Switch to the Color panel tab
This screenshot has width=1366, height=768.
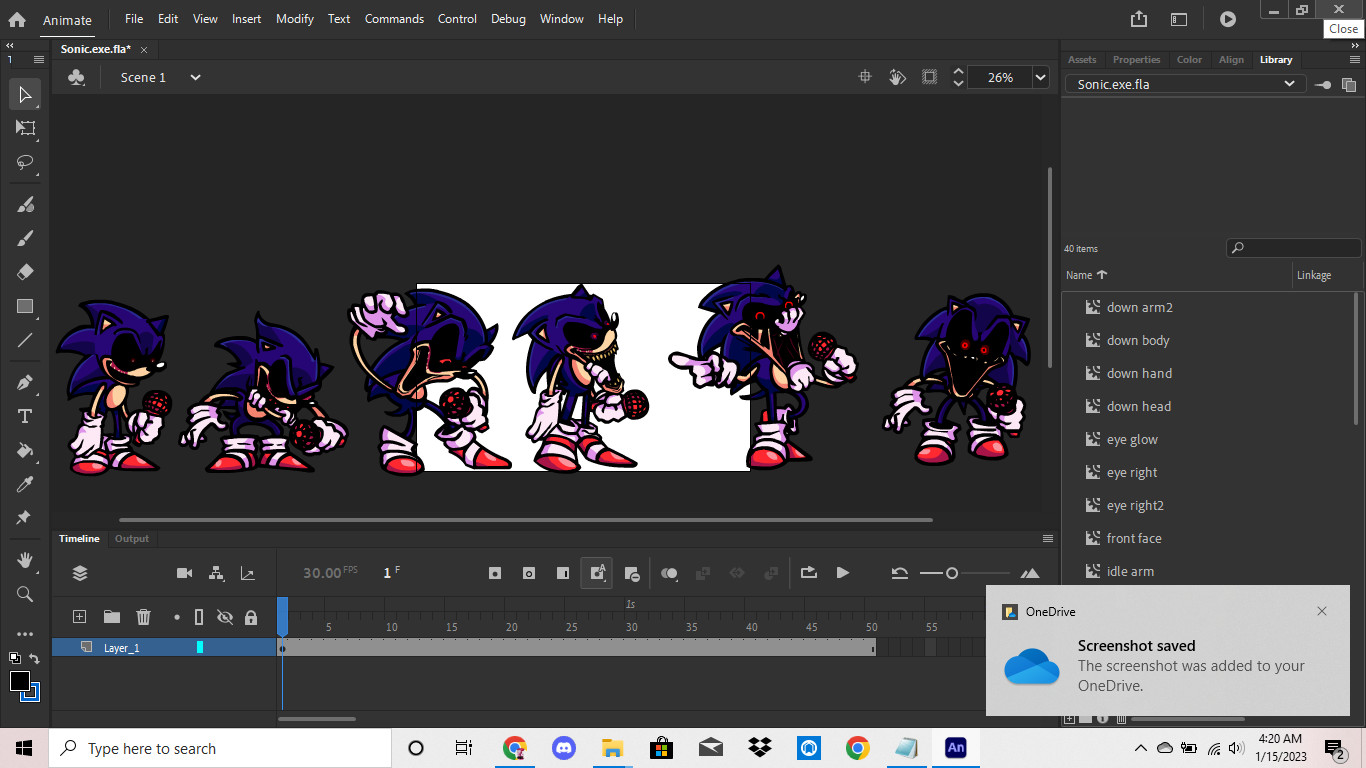(1189, 59)
